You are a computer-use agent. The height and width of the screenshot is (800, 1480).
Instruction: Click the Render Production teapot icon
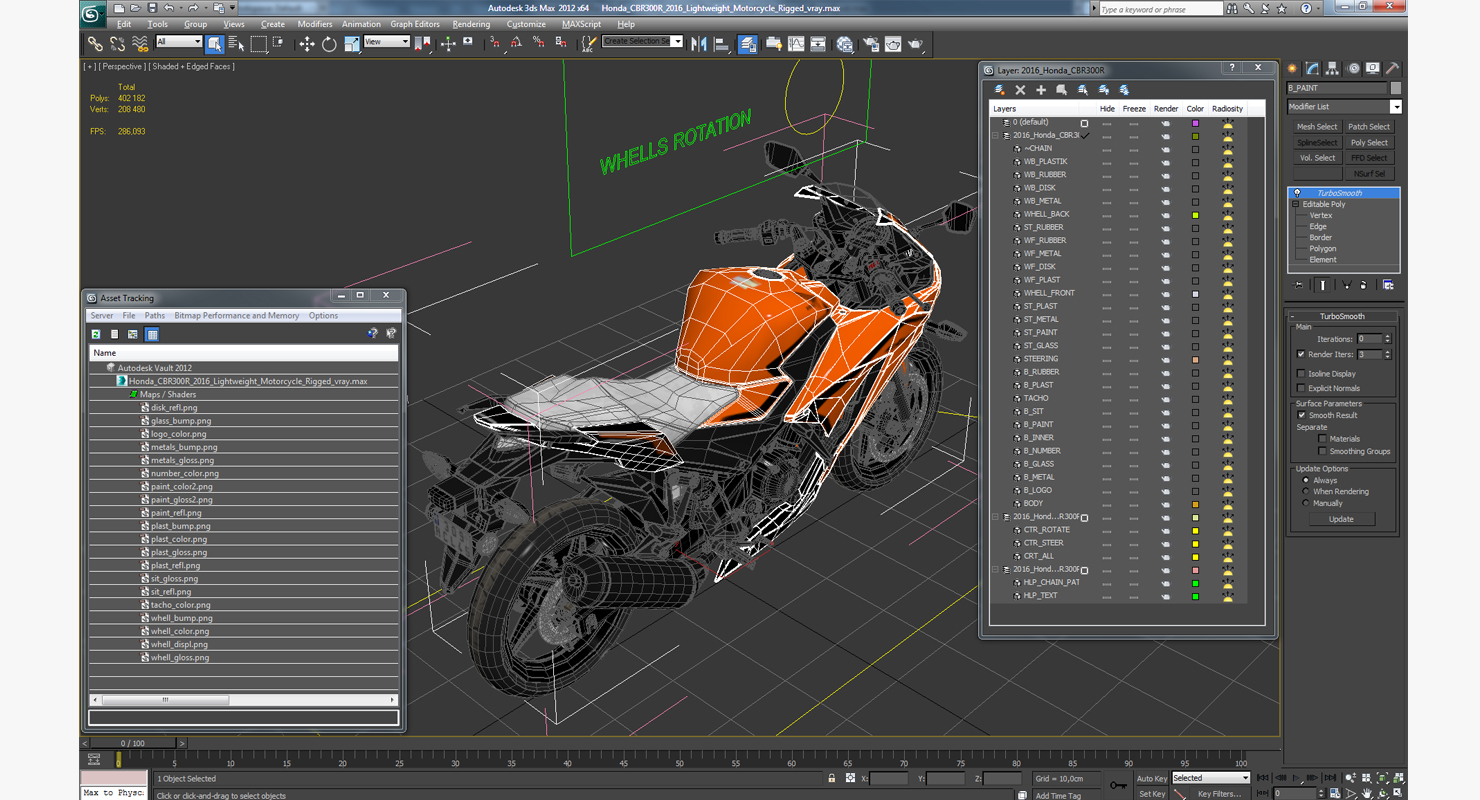coord(915,44)
